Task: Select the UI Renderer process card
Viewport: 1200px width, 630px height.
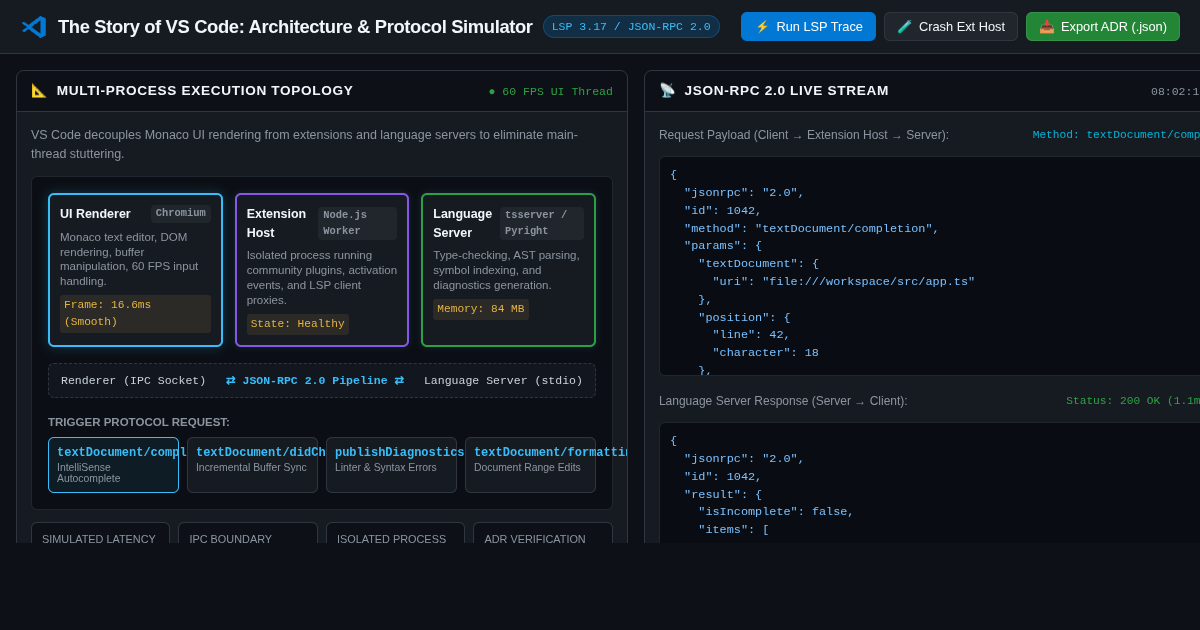Action: (135, 270)
